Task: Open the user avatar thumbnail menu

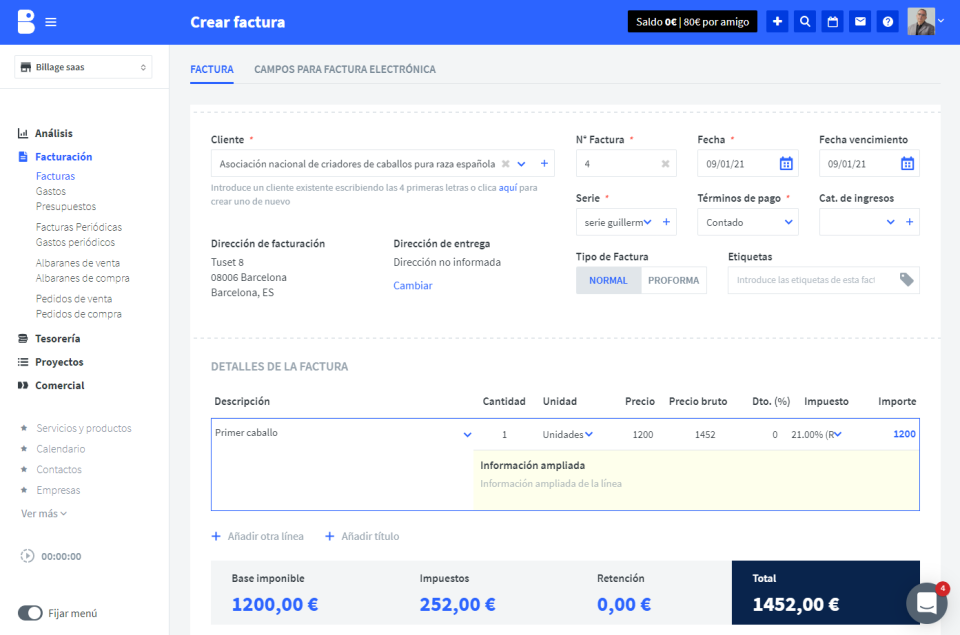Action: click(919, 20)
